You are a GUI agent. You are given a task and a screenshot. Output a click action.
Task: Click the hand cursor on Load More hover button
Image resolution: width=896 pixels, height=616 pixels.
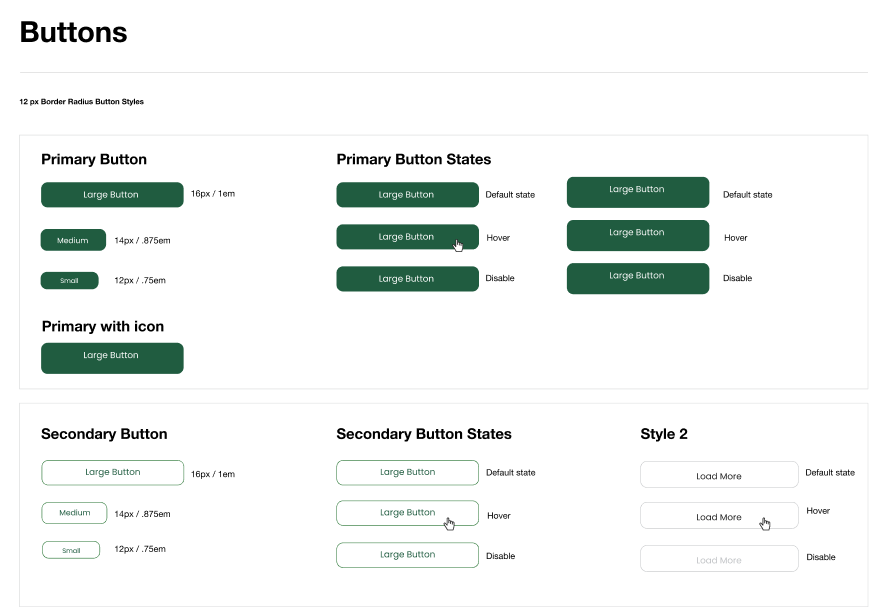point(765,523)
